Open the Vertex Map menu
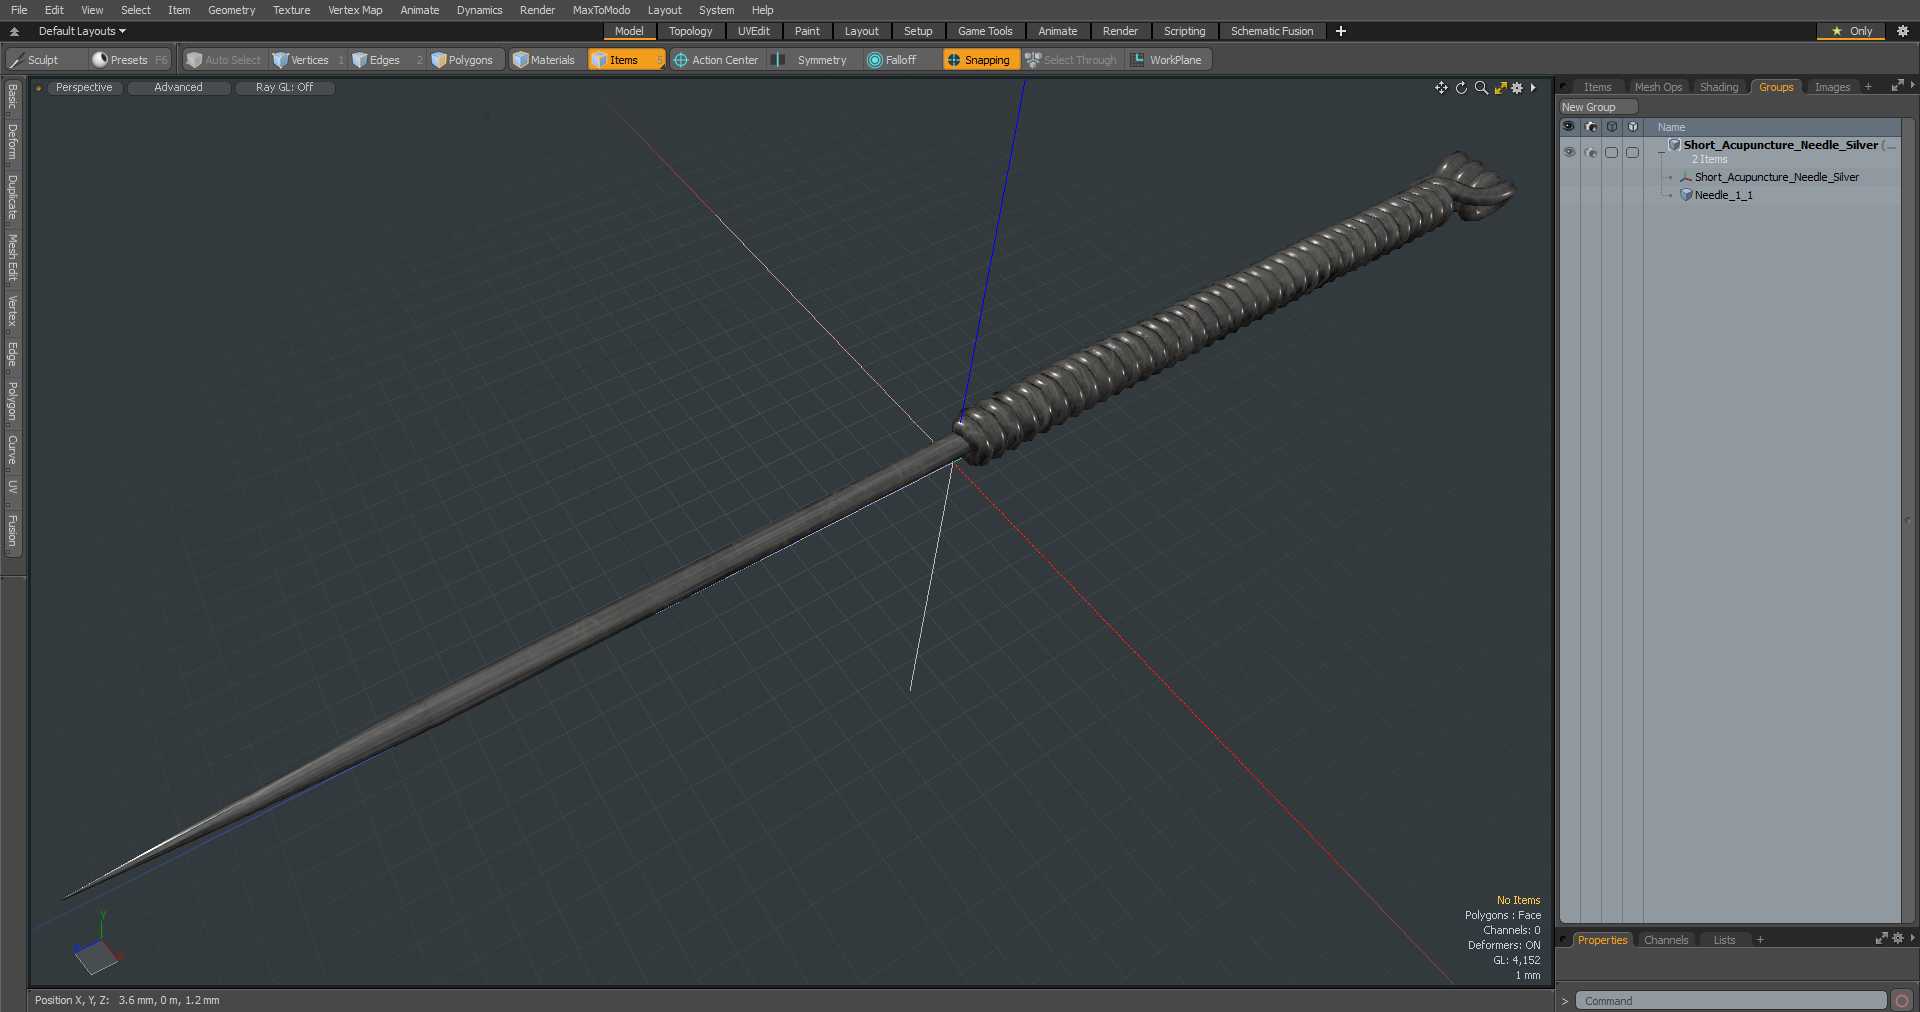Viewport: 1920px width, 1012px height. tap(355, 10)
